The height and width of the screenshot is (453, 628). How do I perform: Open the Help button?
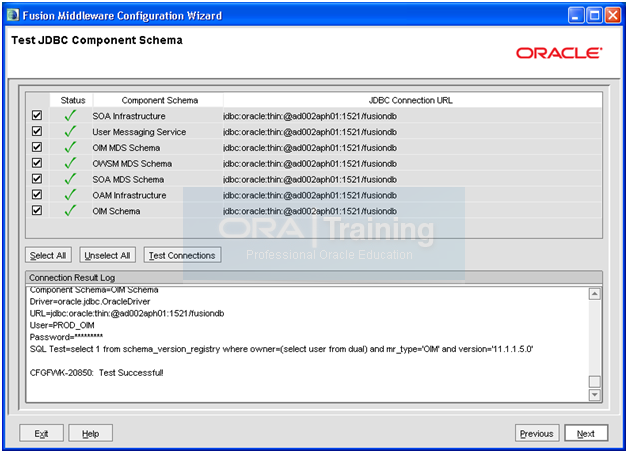coord(91,433)
